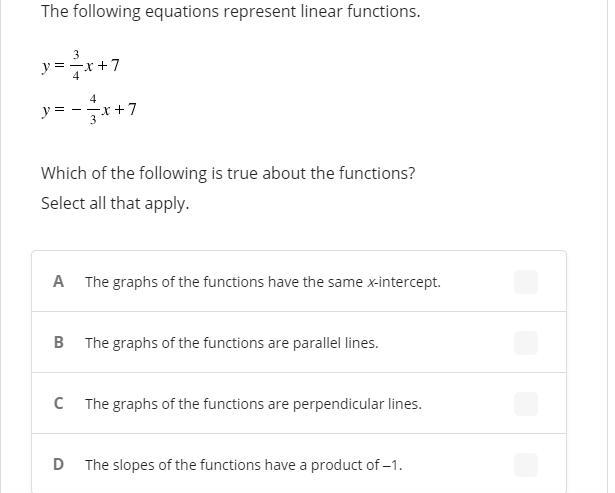The height and width of the screenshot is (493, 615).
Task: Click the letter D label
Action: (58, 464)
